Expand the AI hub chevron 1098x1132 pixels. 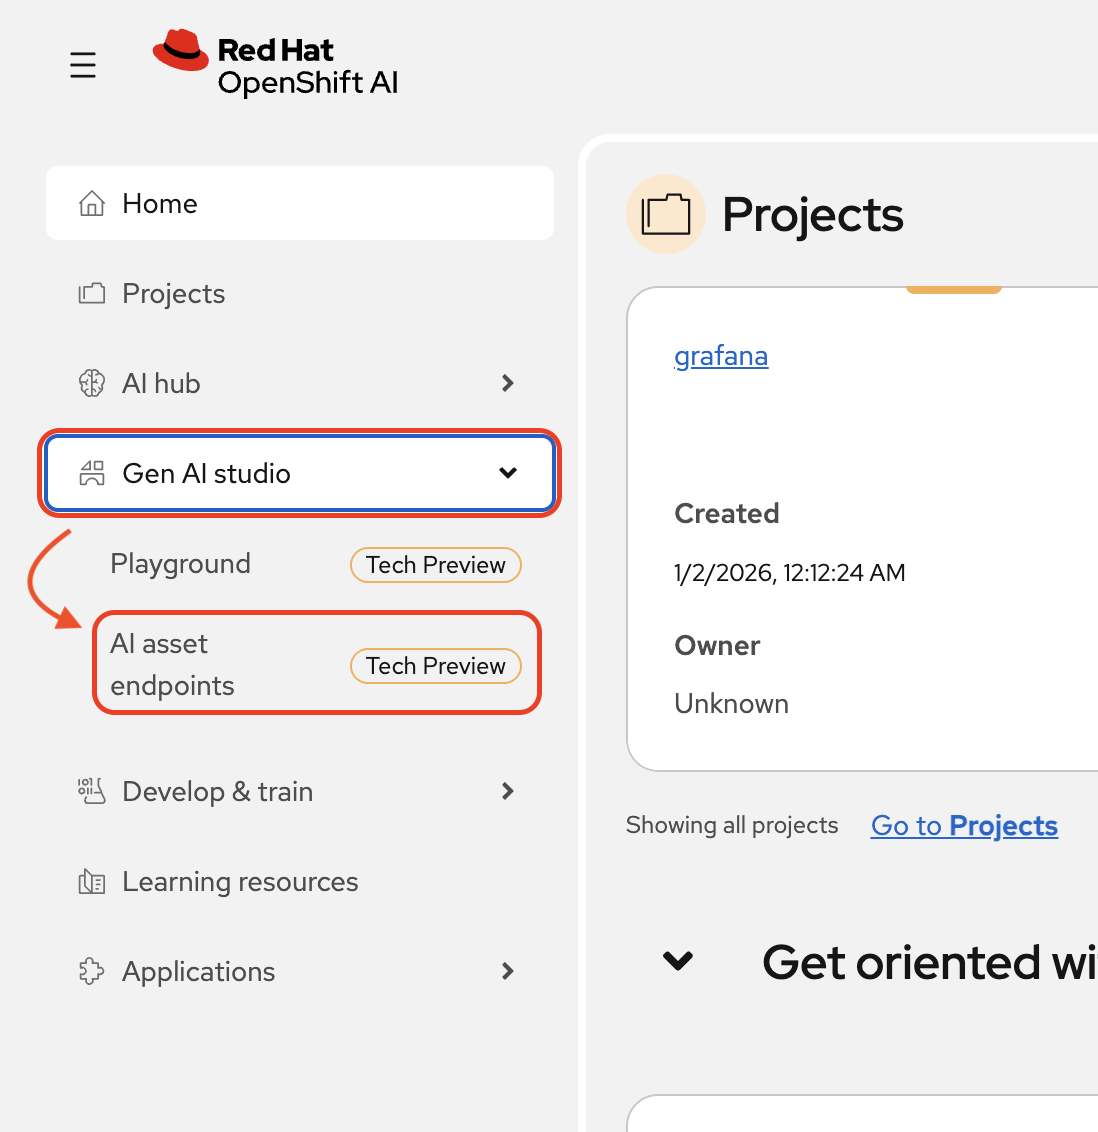pyautogui.click(x=507, y=383)
